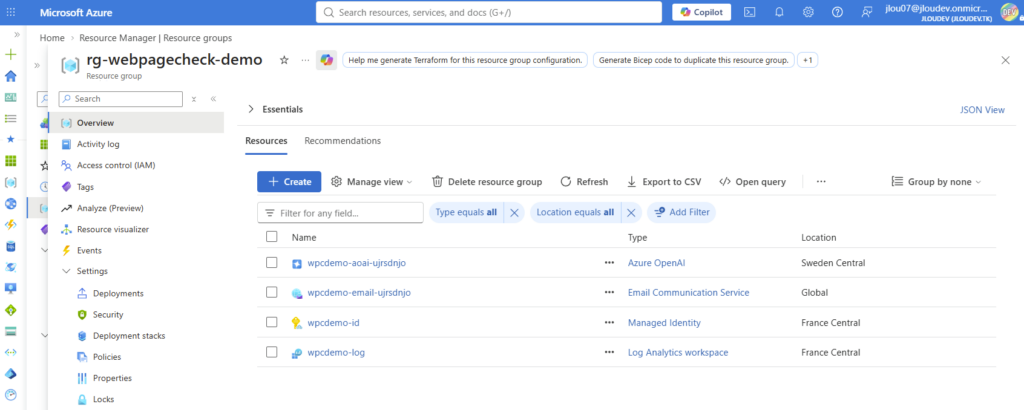Screen dimensions: 1024x410
Task: Click Export to CSV
Action: 664,181
